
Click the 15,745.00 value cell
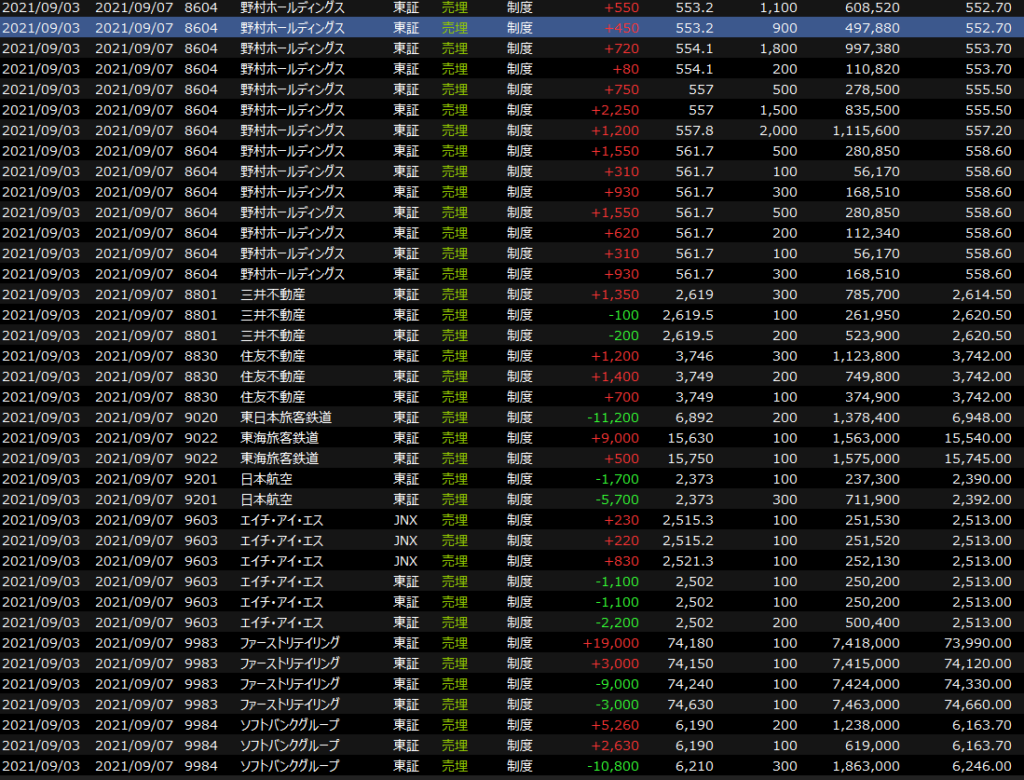pyautogui.click(x=973, y=458)
